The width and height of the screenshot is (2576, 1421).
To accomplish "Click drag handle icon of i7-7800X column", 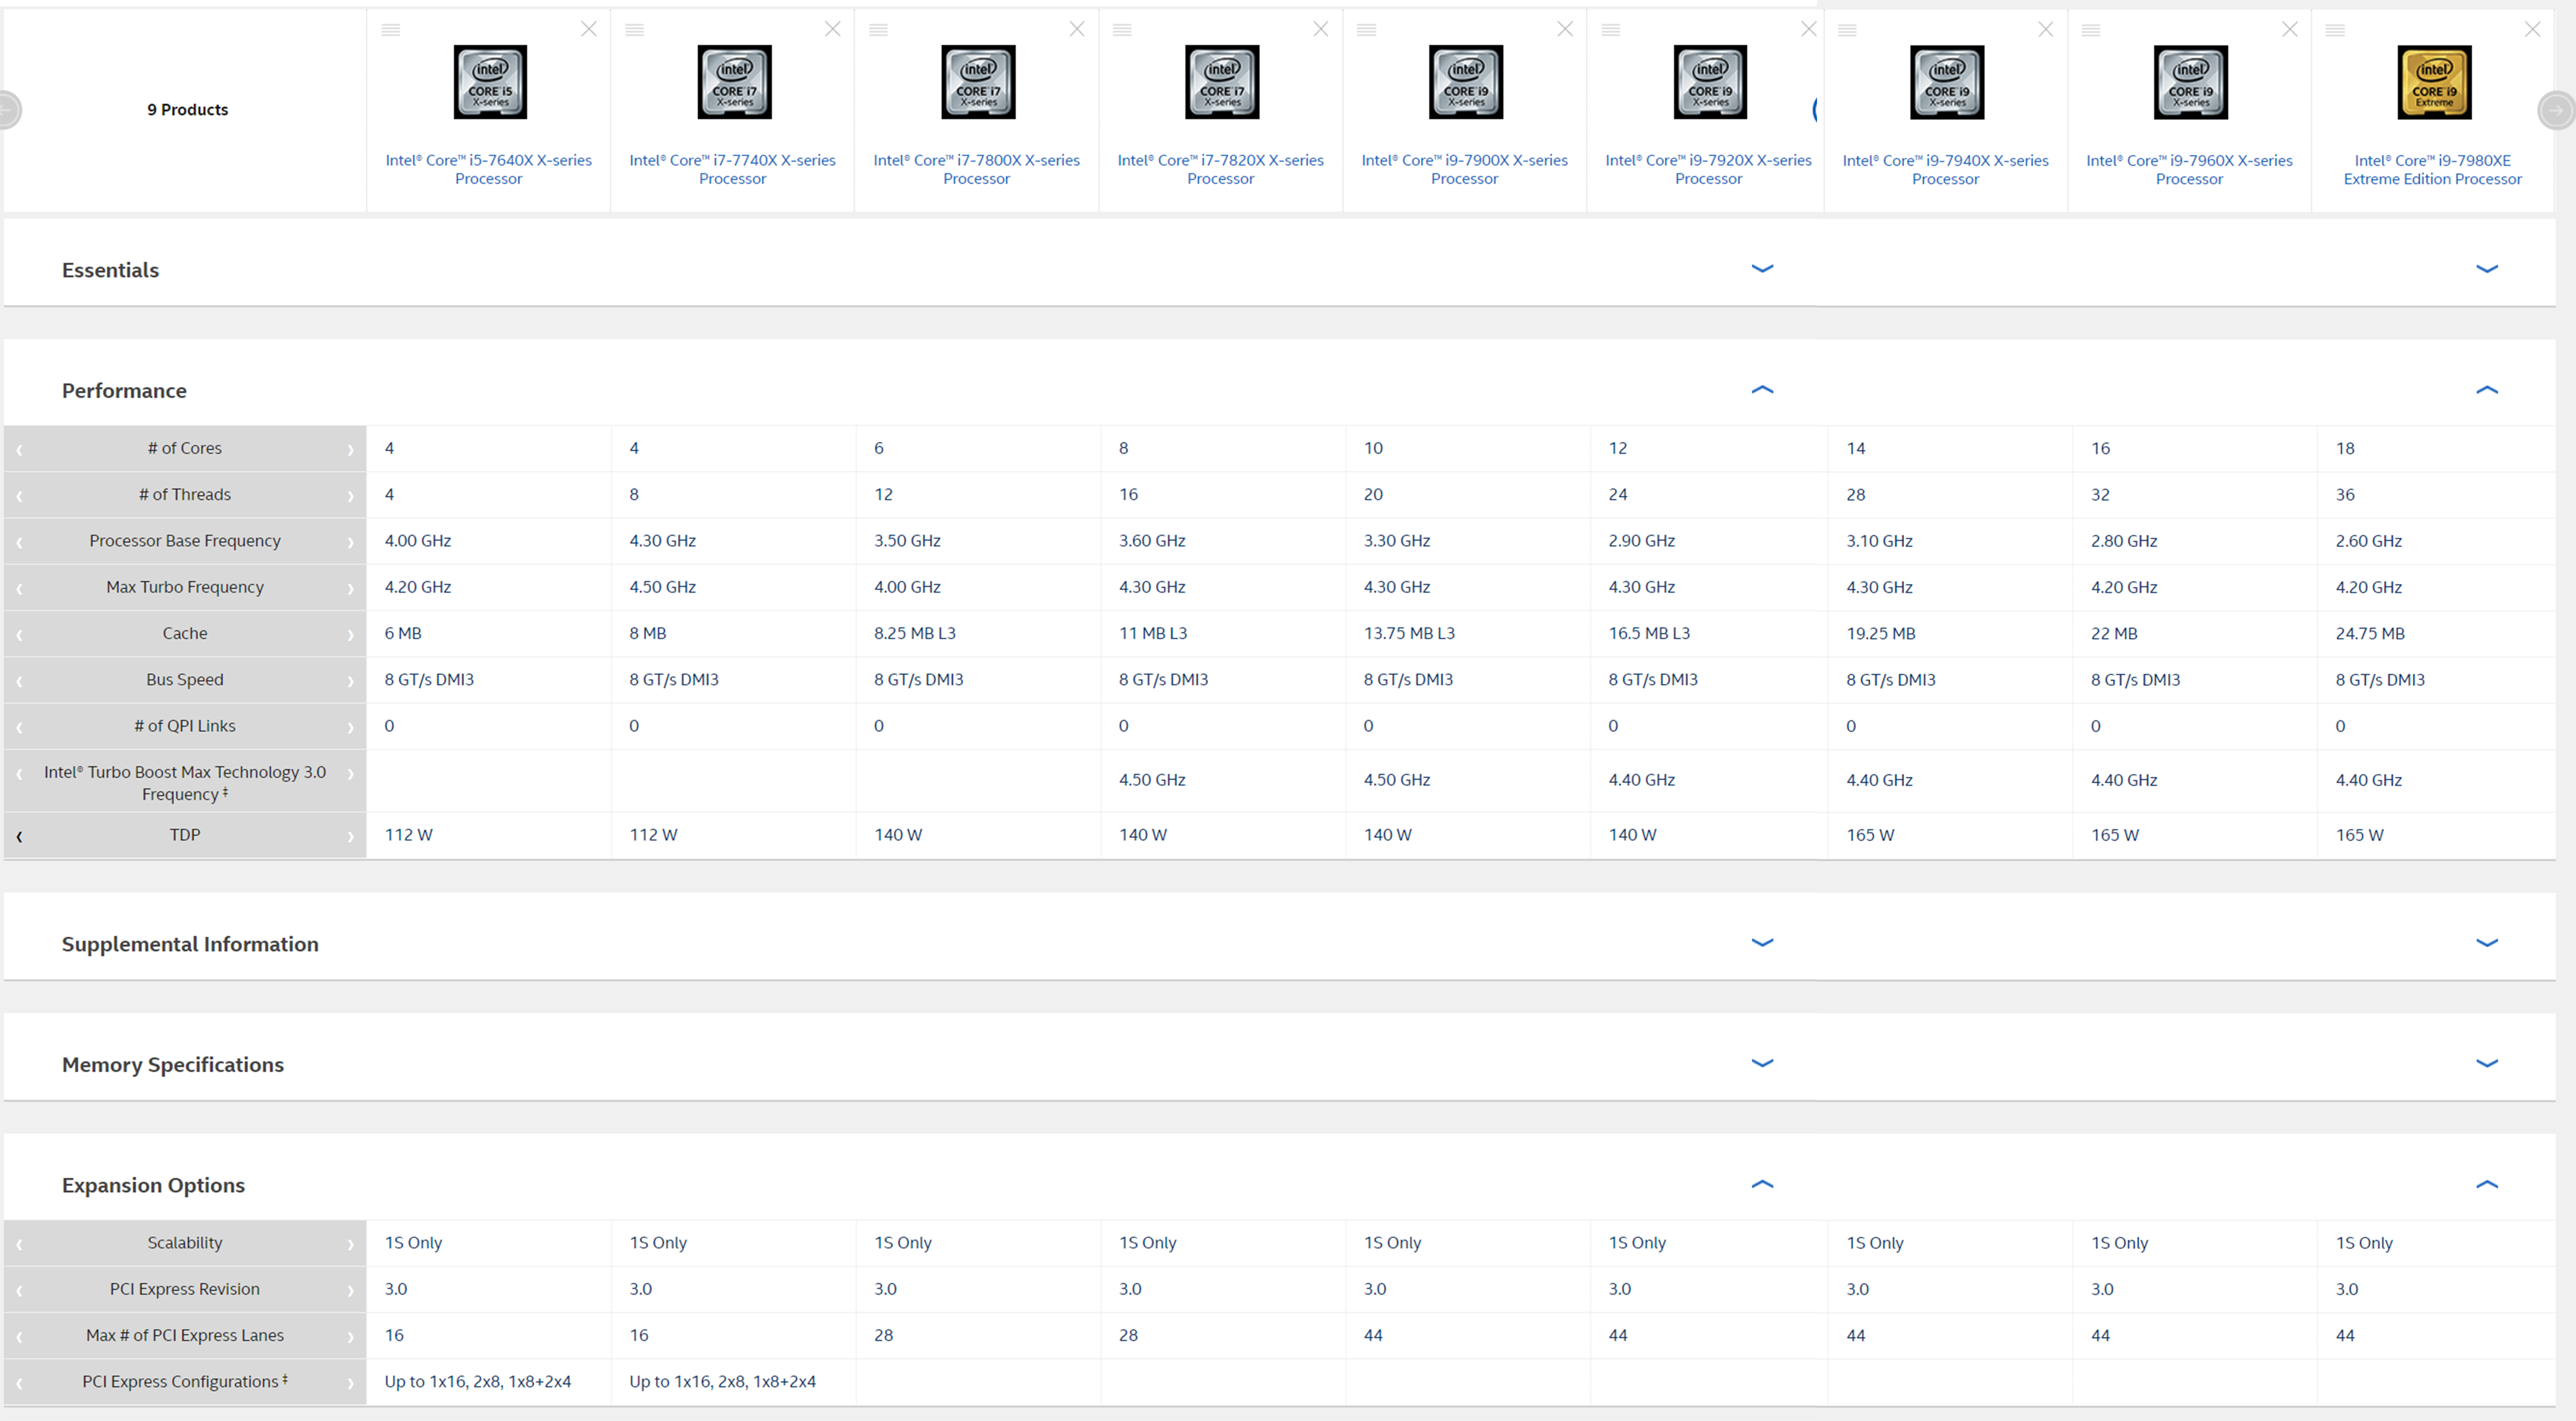I will [x=879, y=30].
